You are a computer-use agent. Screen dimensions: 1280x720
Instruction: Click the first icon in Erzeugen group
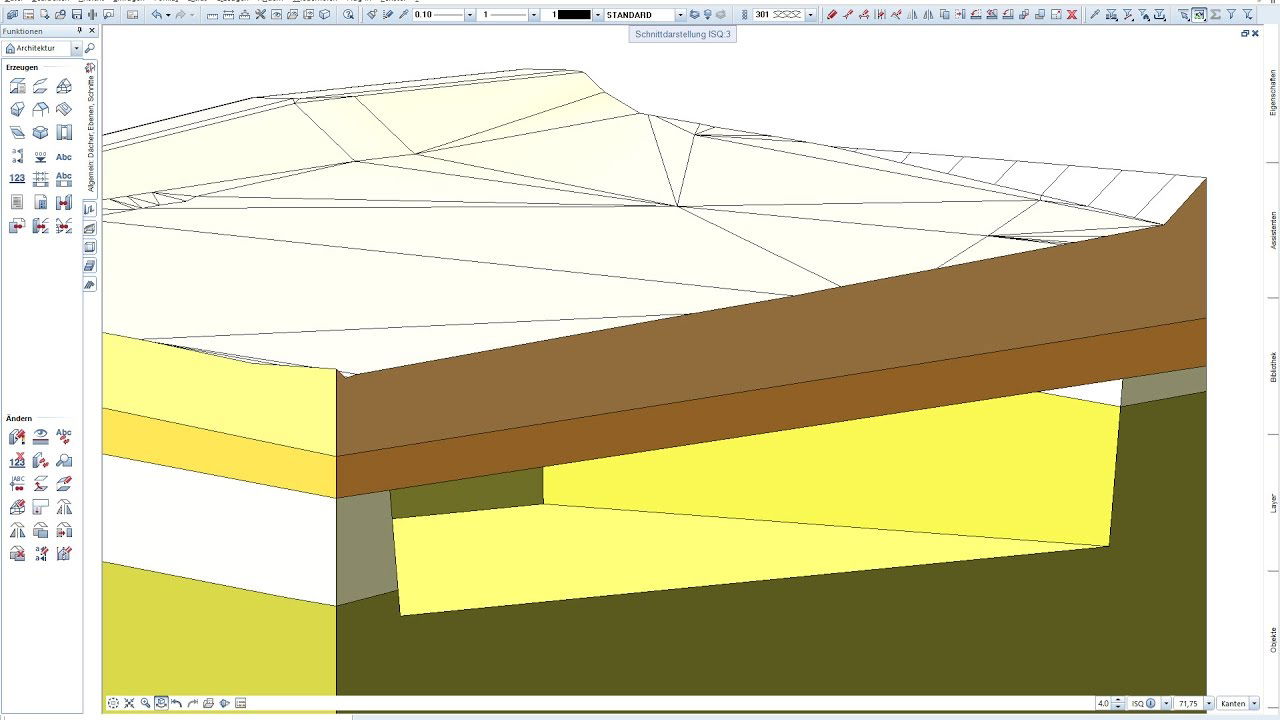click(x=17, y=86)
